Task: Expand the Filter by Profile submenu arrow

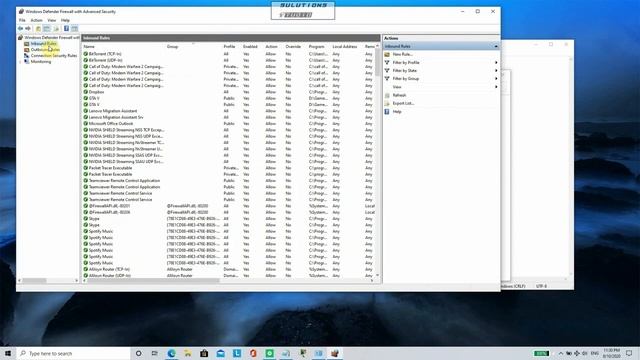Action: pos(496,62)
